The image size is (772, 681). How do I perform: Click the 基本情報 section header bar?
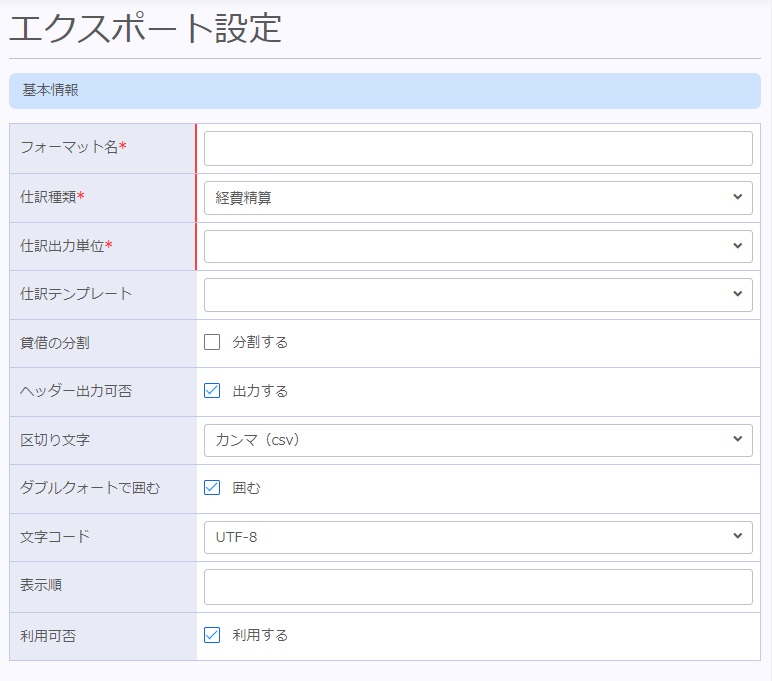pos(385,91)
